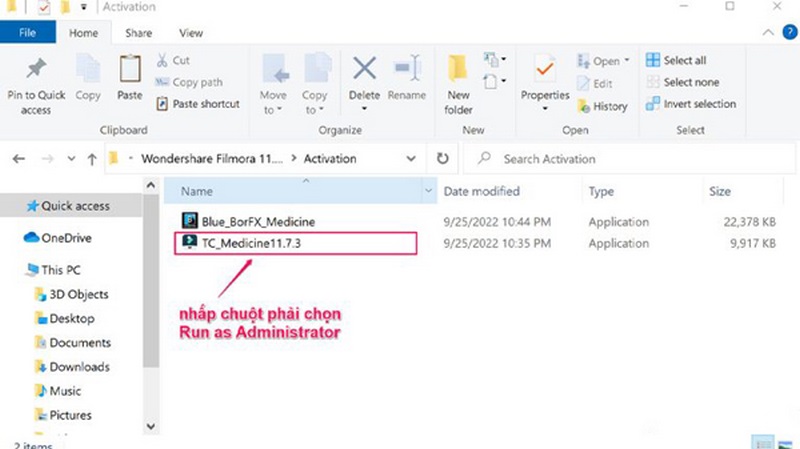Click the Rename icon

point(407,68)
